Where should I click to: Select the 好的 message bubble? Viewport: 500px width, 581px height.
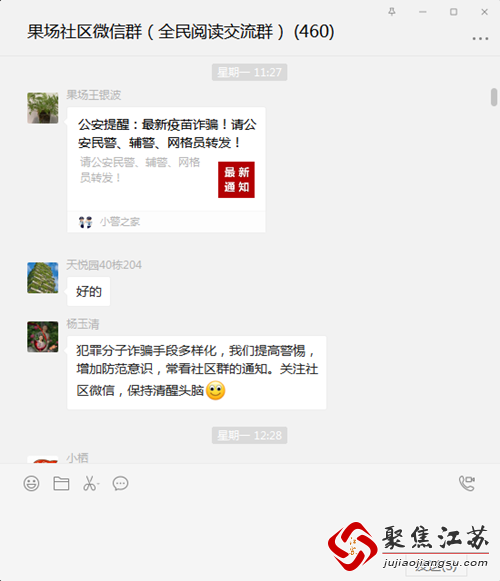[89, 292]
